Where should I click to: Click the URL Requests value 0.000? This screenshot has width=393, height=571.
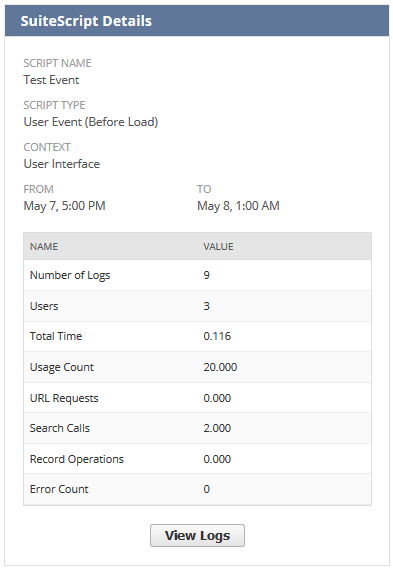(x=217, y=398)
